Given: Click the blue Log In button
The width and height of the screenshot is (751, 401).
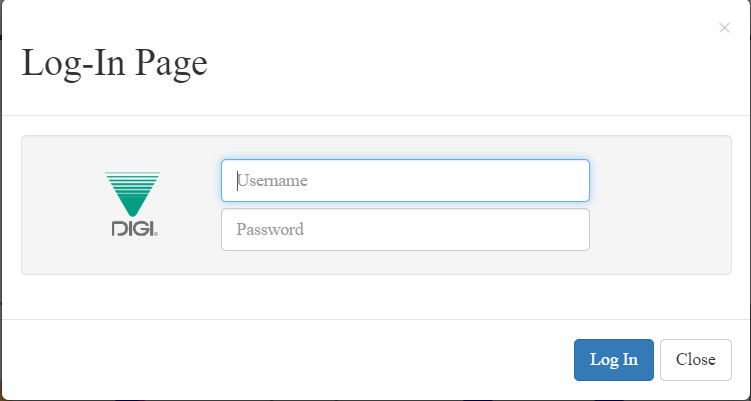Looking at the screenshot, I should (614, 360).
